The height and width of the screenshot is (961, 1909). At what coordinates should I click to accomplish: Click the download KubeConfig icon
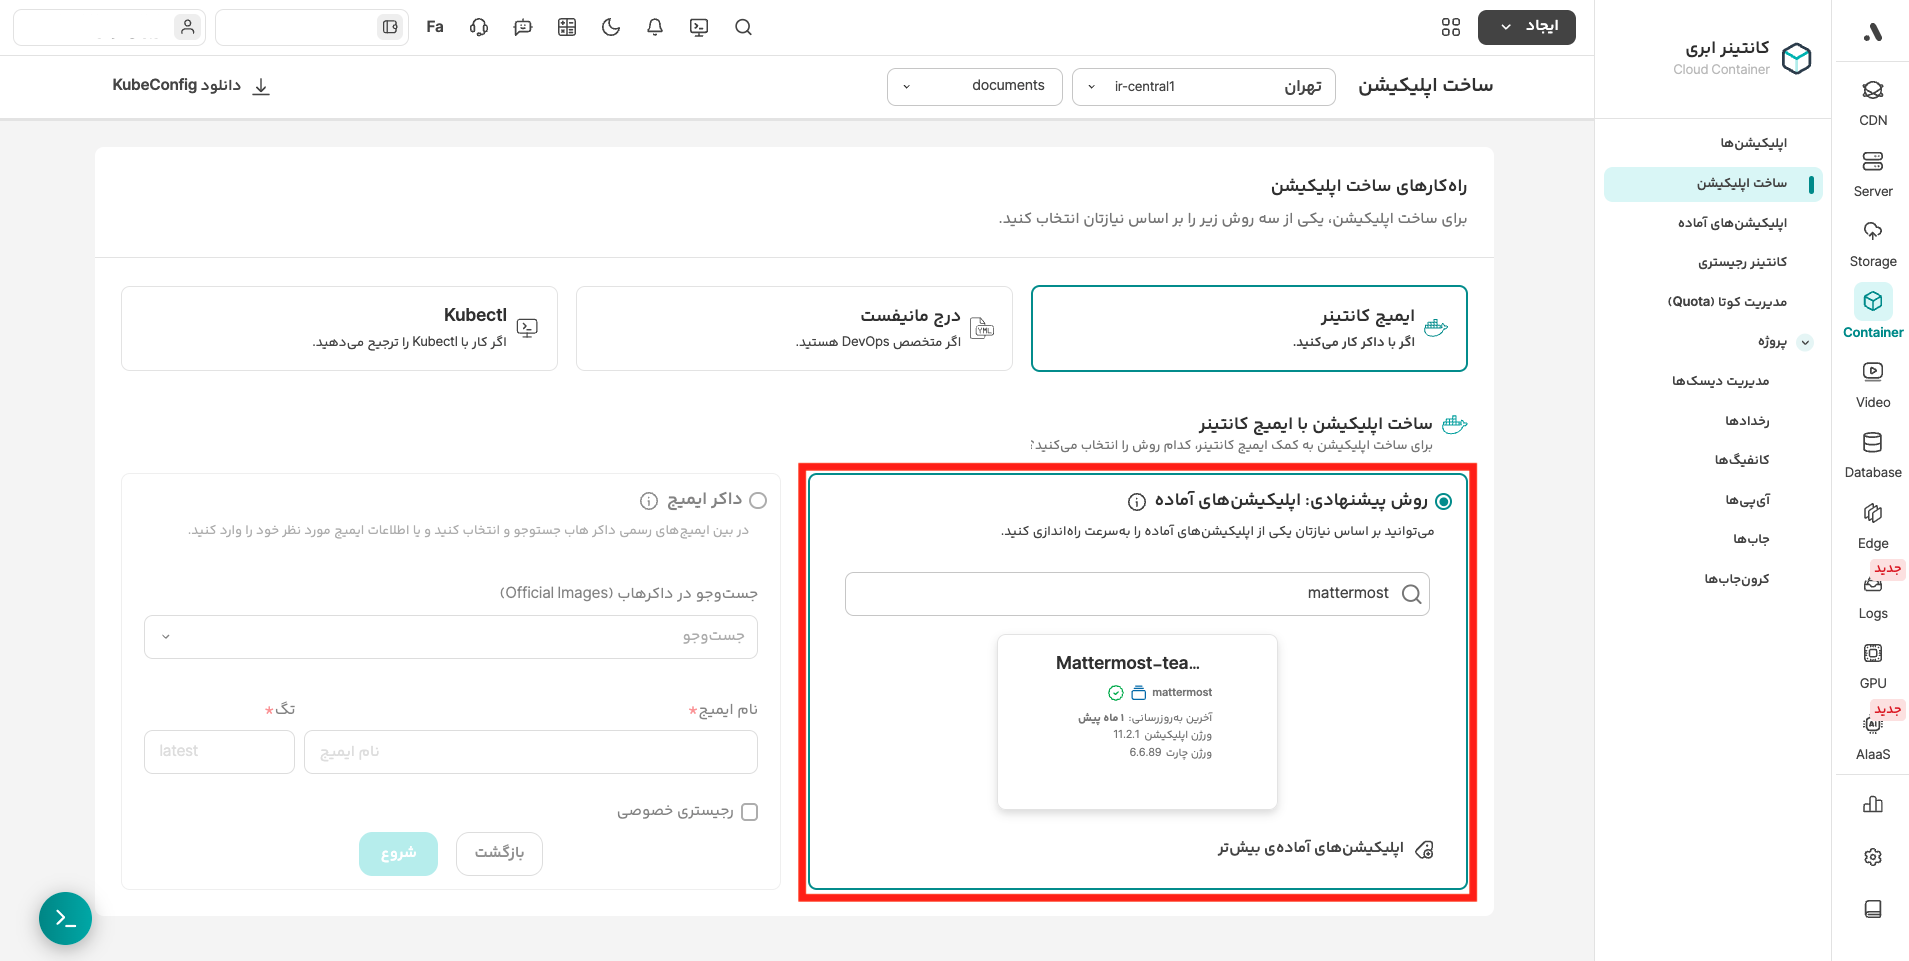tap(261, 86)
